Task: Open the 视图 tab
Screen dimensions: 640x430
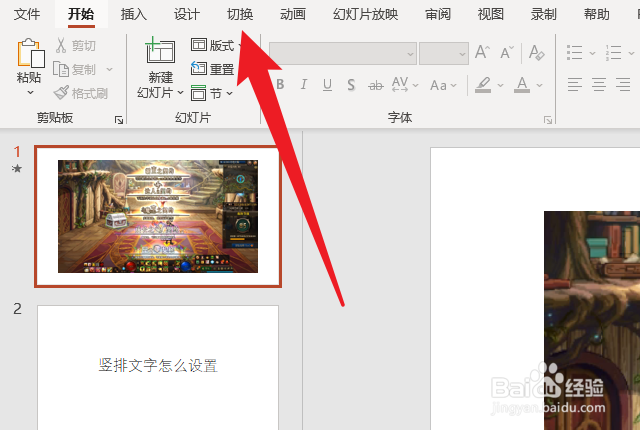Action: 491,15
